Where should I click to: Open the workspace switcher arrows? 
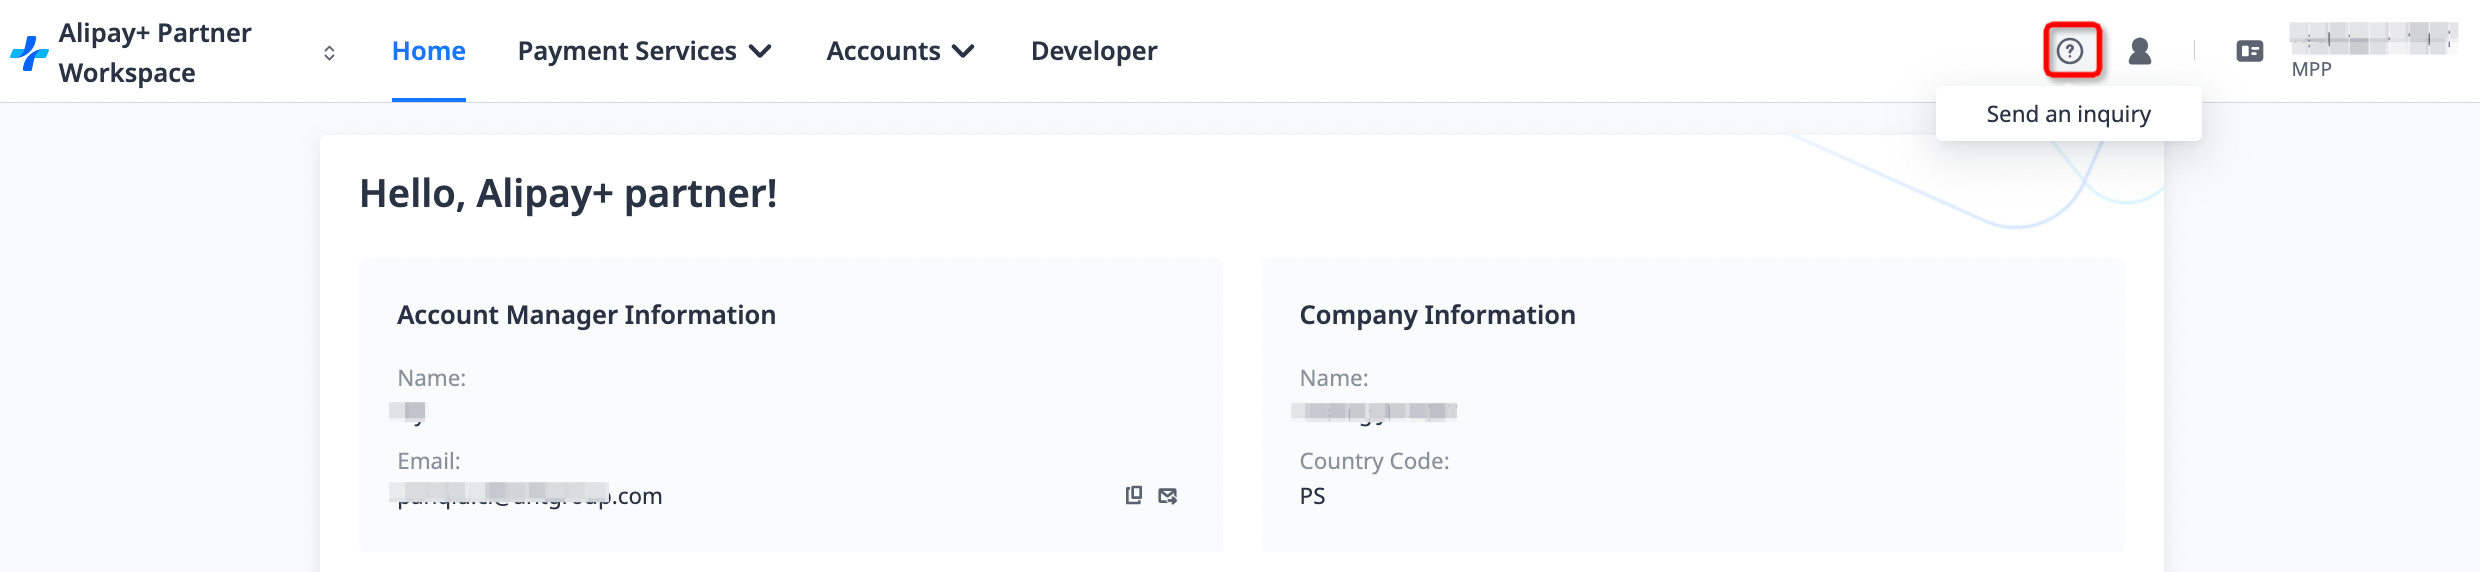click(x=329, y=53)
